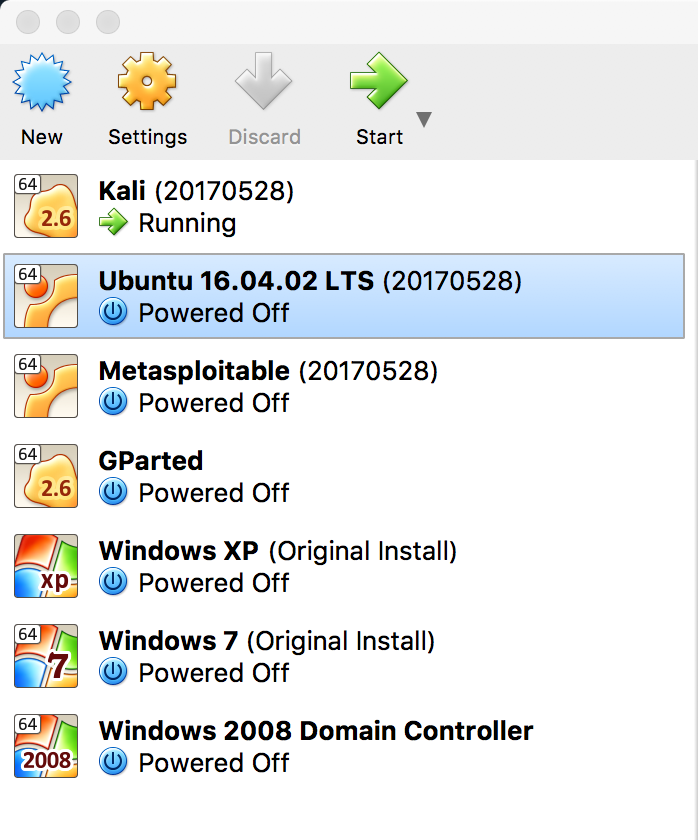Click Kali's green Running status arrow
The width and height of the screenshot is (698, 840).
[113, 222]
